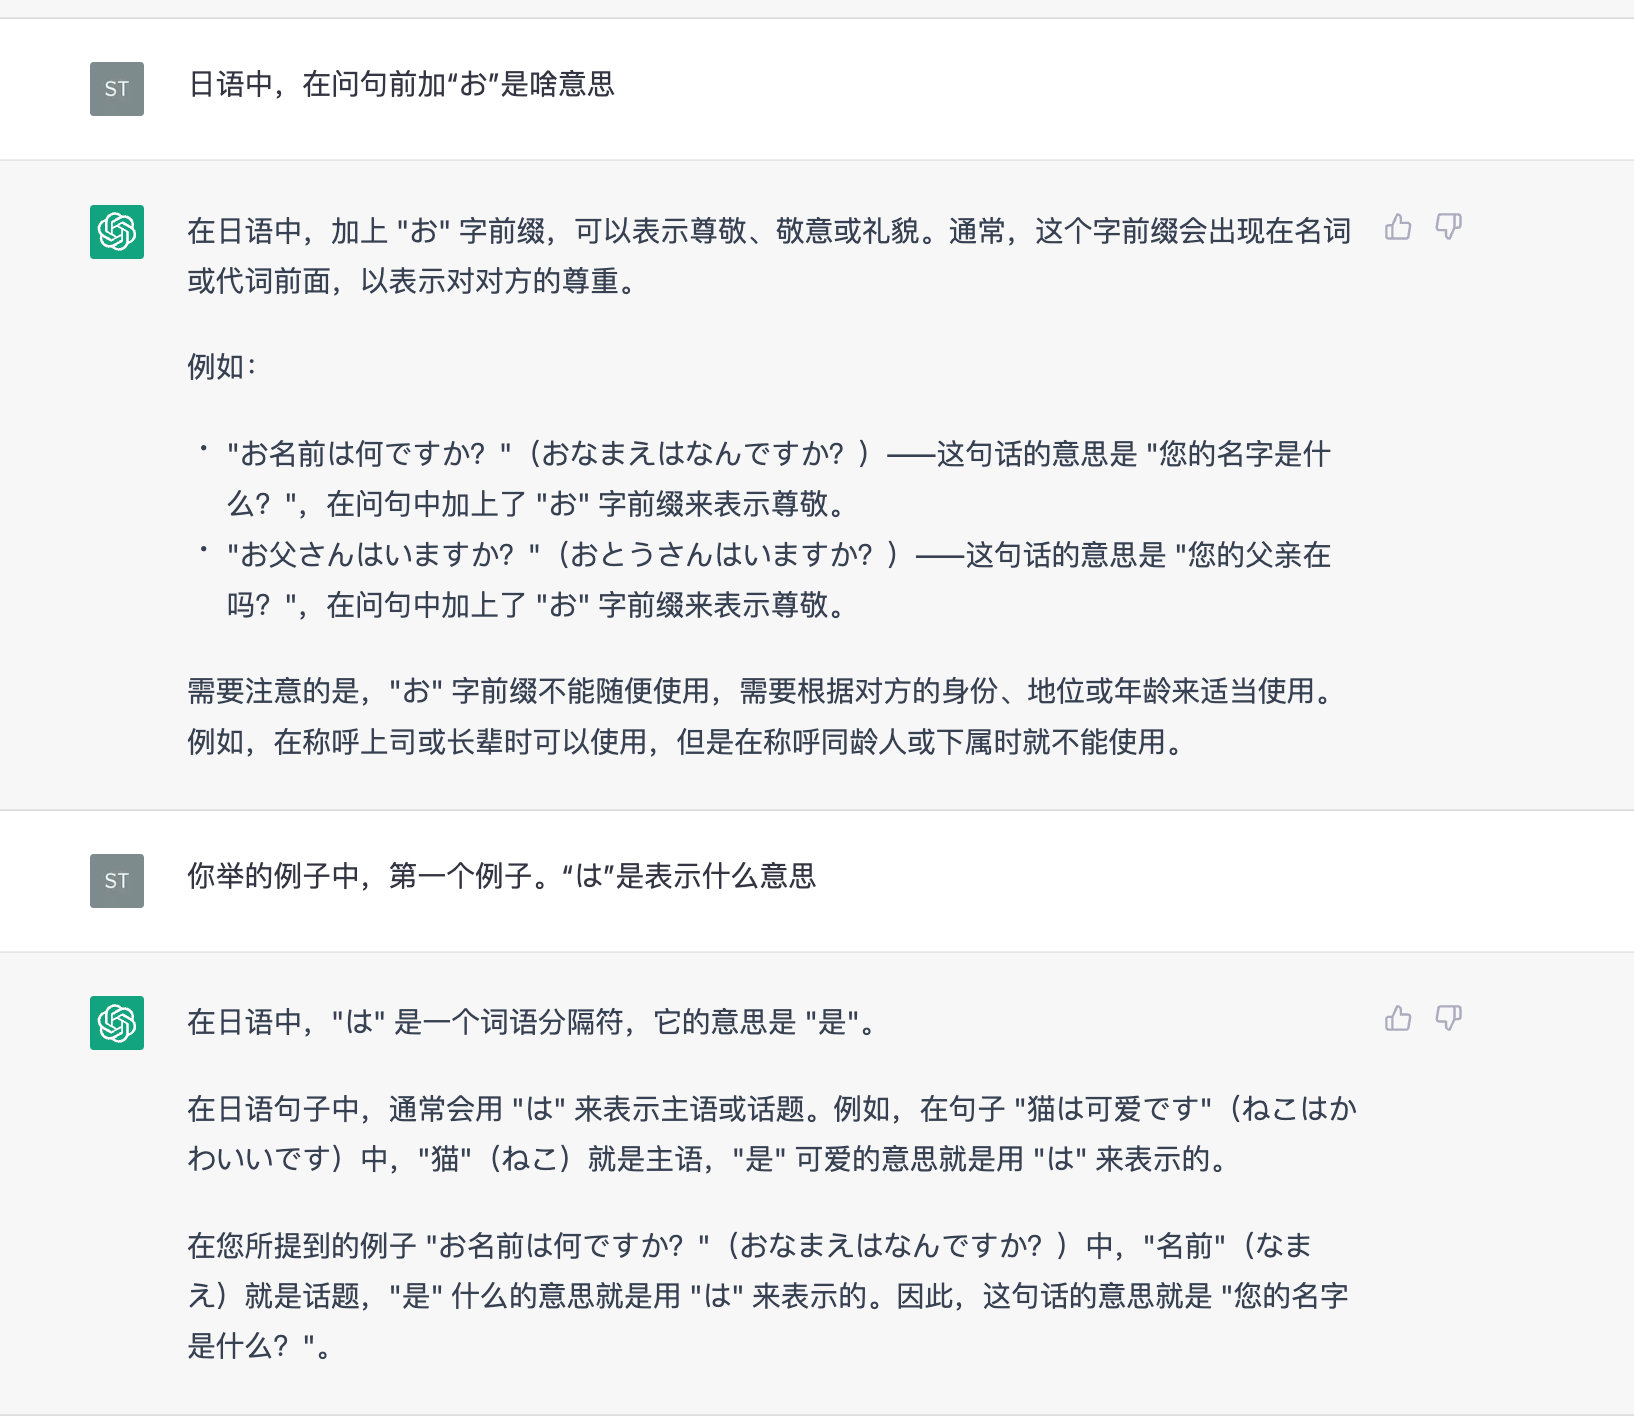The height and width of the screenshot is (1426, 1634).
Task: Like the response explaining the は particle
Action: (1398, 1019)
